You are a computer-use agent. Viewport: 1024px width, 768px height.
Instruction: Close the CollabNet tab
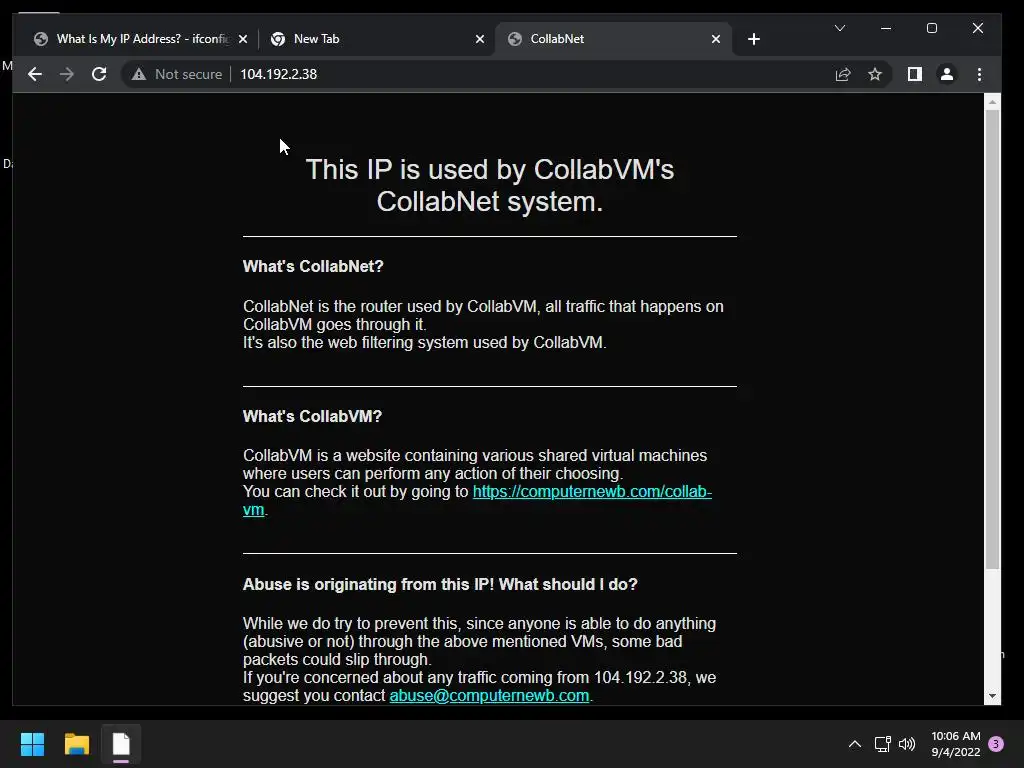[x=716, y=39]
